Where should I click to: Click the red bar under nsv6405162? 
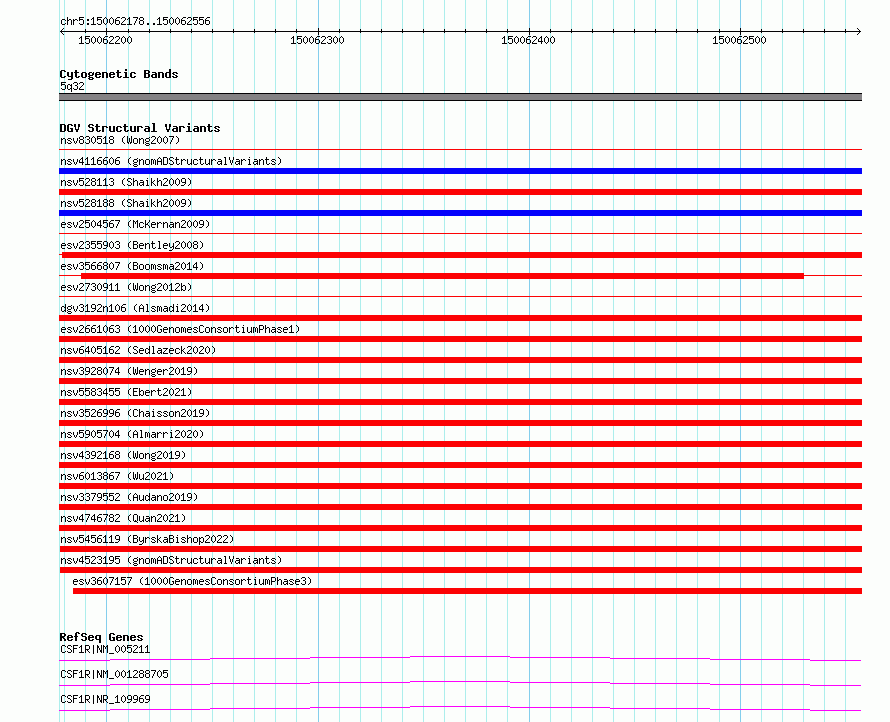point(460,360)
